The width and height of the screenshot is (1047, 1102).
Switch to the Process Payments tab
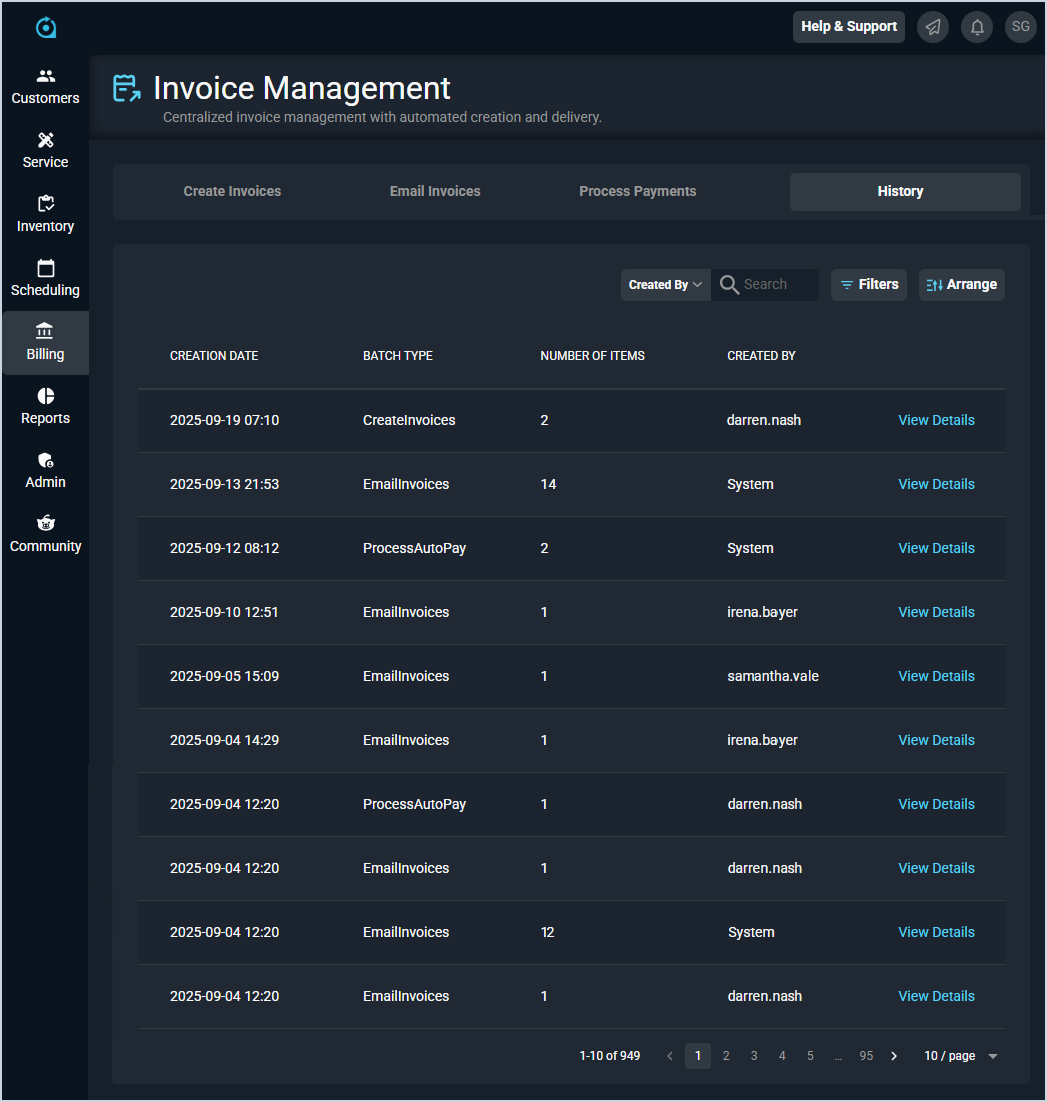(637, 192)
